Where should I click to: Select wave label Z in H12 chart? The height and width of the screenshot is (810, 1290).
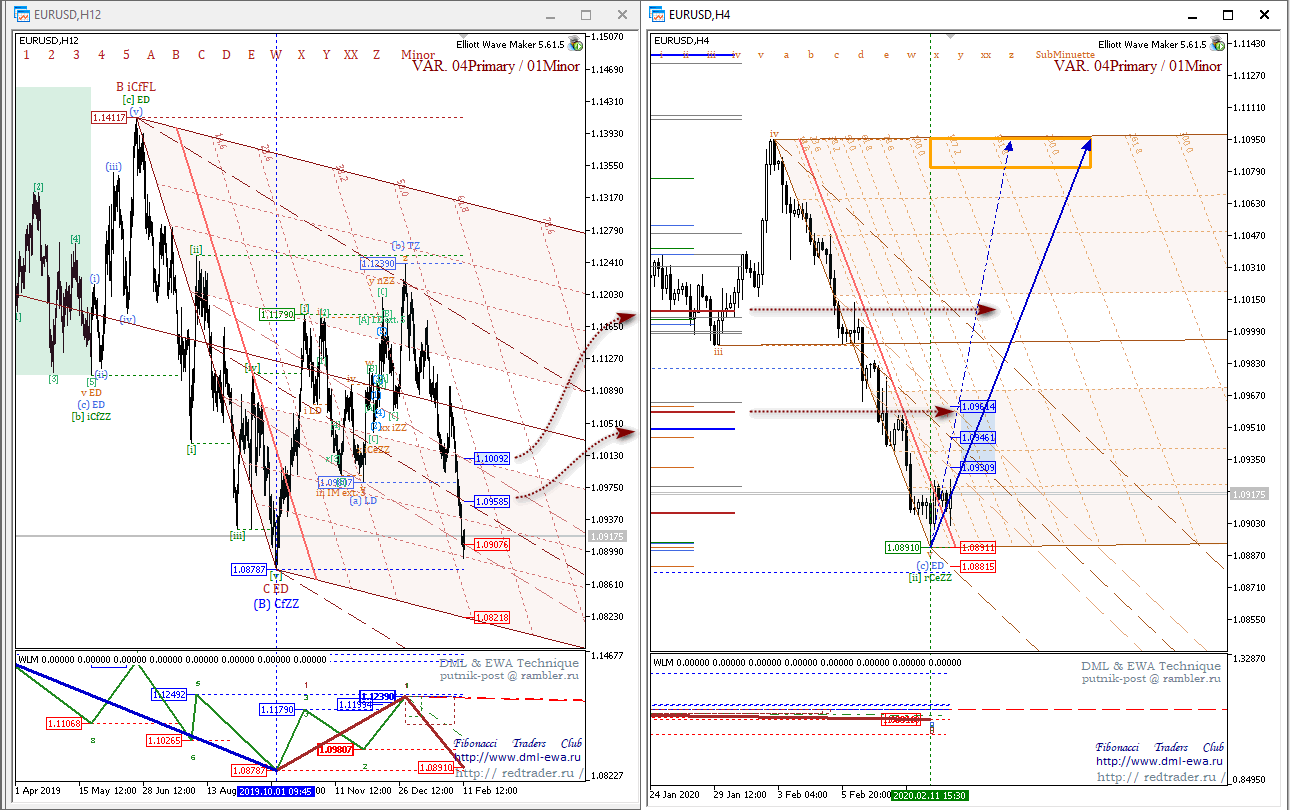376,55
